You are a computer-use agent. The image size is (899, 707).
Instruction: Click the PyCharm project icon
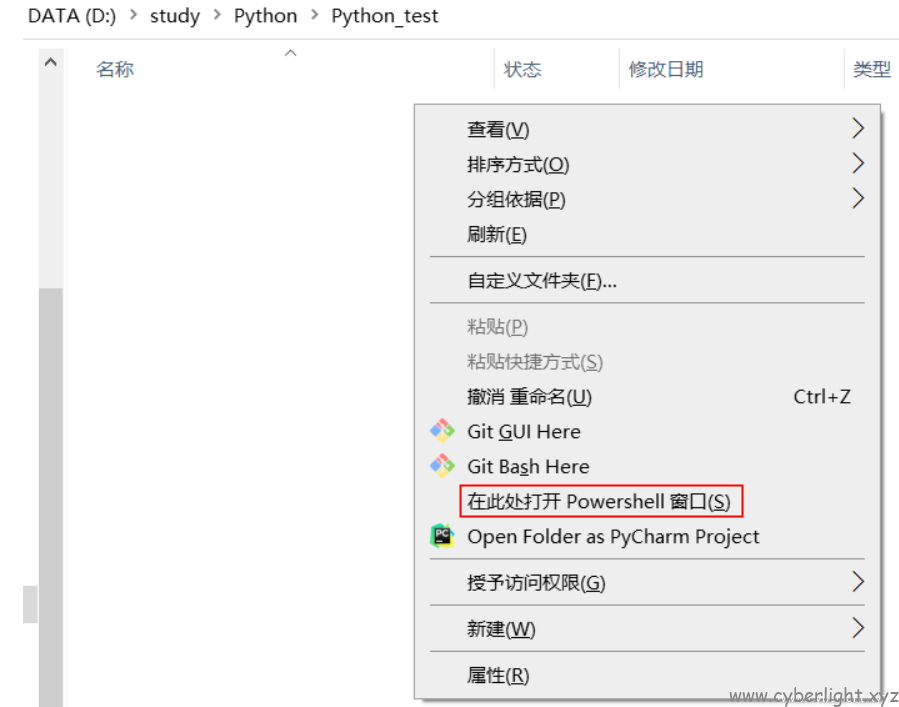(x=442, y=536)
